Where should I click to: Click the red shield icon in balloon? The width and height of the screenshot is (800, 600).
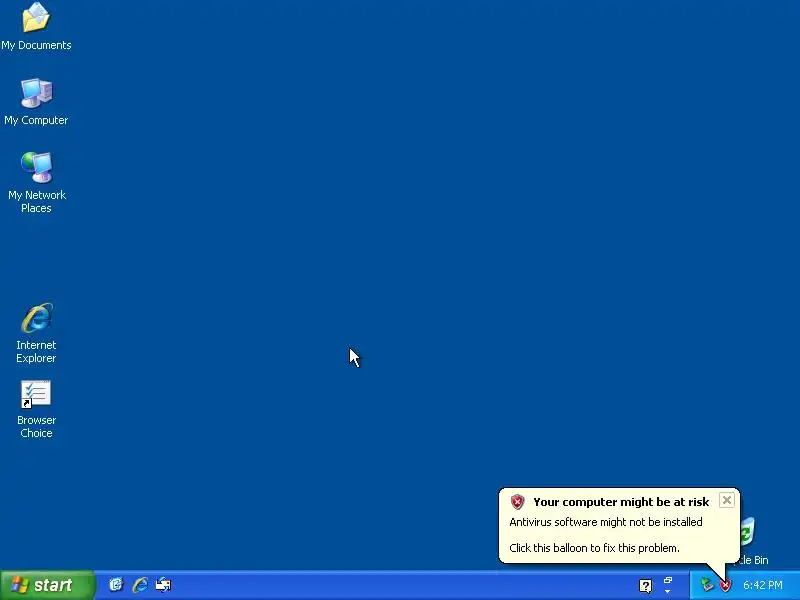click(517, 502)
